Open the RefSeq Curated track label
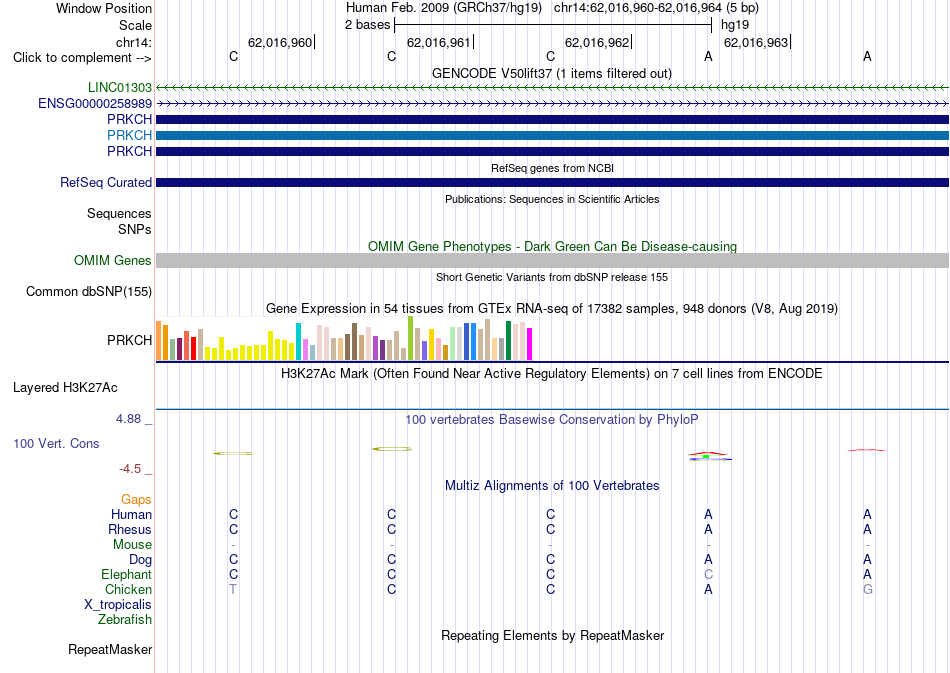The width and height of the screenshot is (950, 673). point(106,182)
